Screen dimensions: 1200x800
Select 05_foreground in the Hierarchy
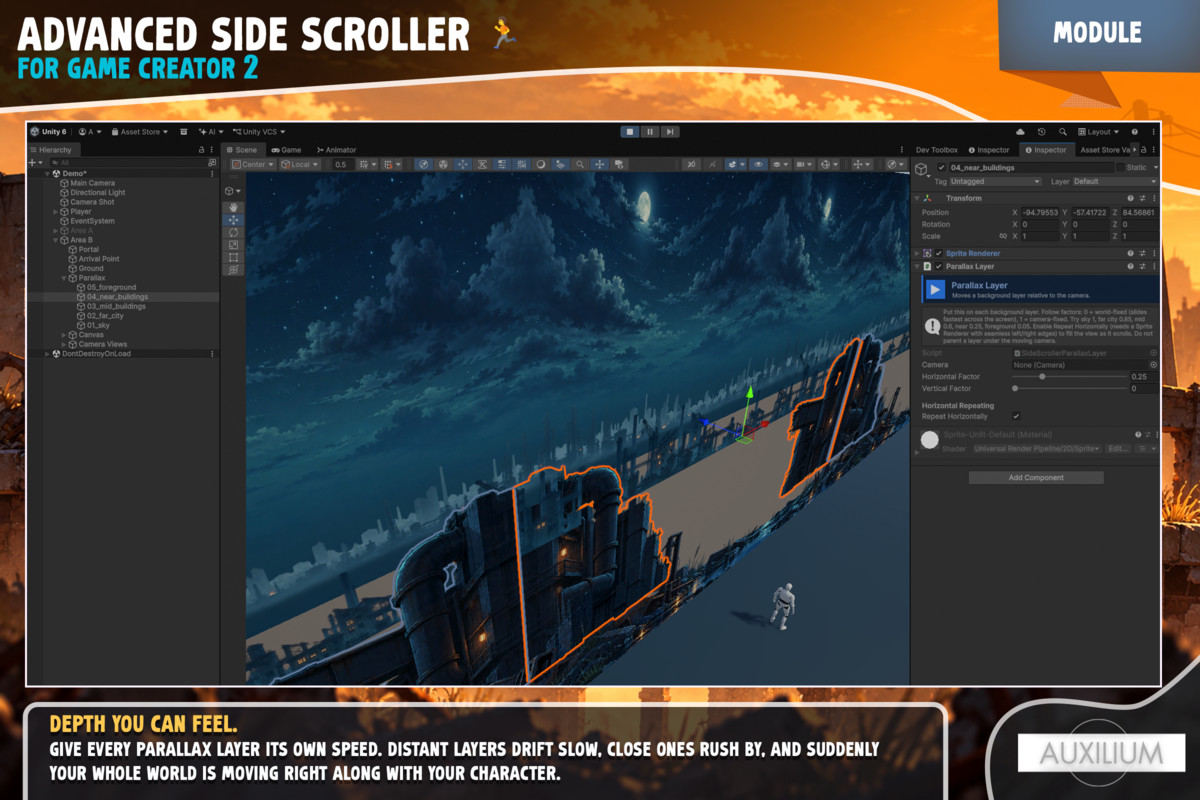click(x=111, y=287)
